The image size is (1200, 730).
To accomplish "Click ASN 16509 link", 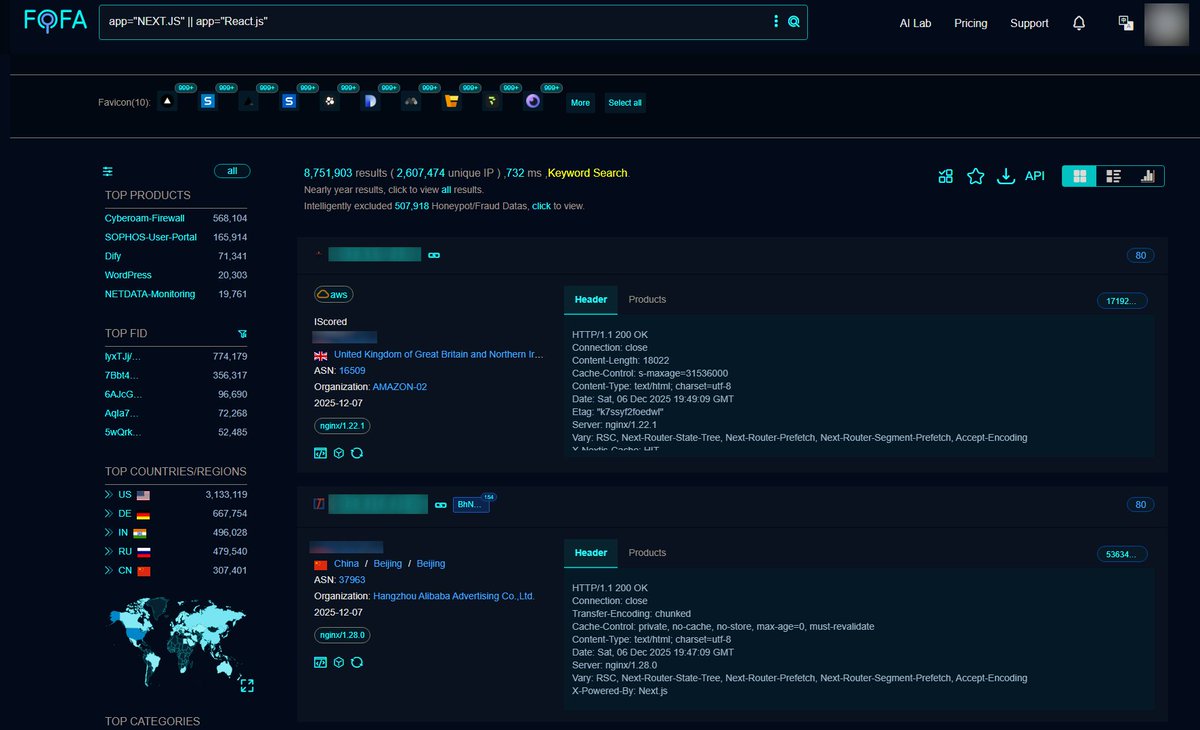I will tap(352, 370).
